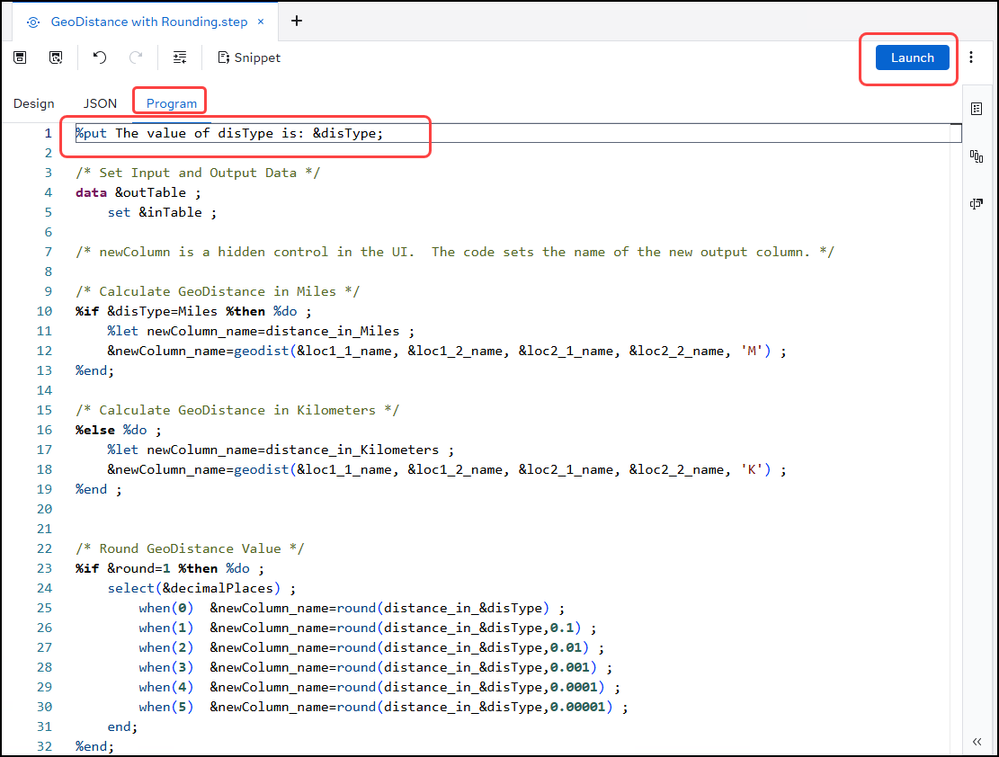
Task: Click the '%else %do ;' line
Action: point(119,429)
